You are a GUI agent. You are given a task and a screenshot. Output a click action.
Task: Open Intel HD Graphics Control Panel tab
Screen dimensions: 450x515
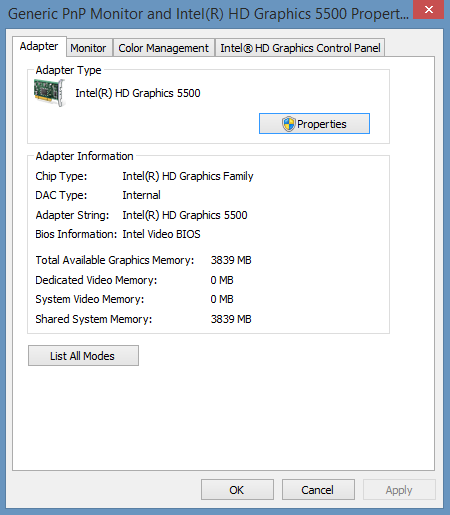[x=300, y=48]
